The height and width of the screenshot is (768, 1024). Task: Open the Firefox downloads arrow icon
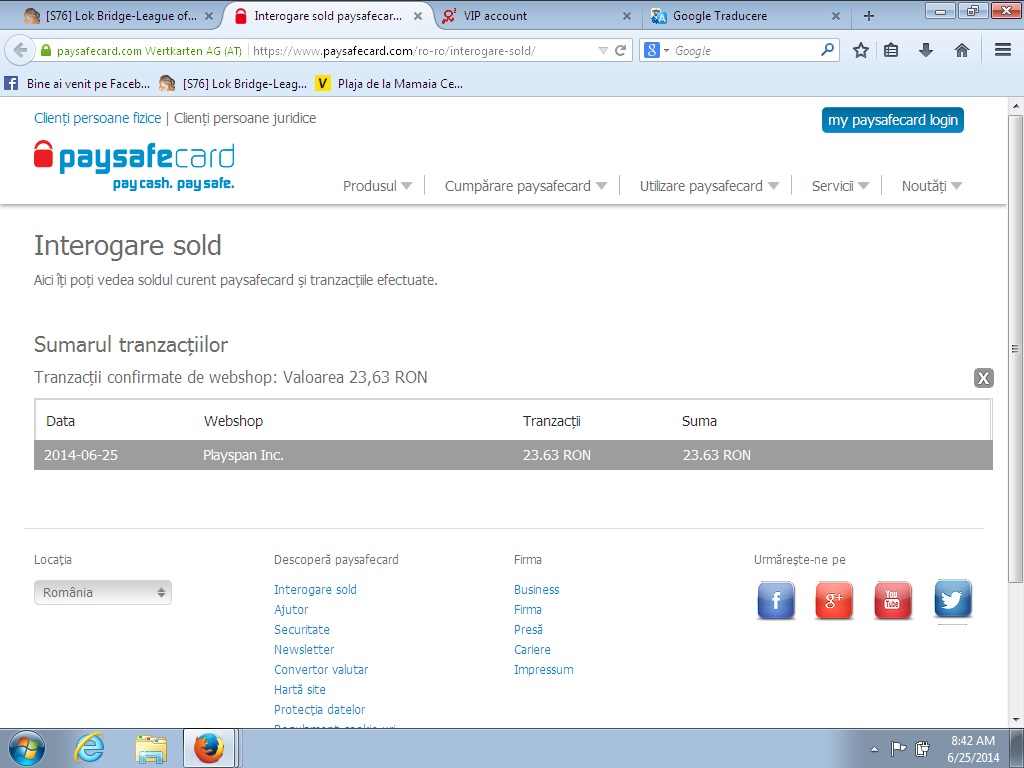(925, 50)
